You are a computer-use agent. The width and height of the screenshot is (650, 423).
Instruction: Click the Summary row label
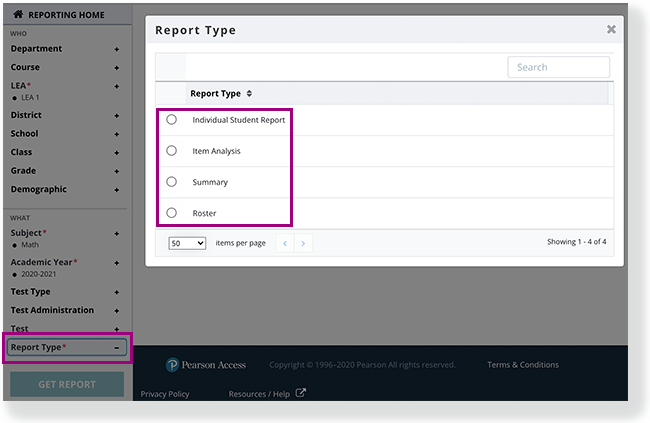click(210, 182)
